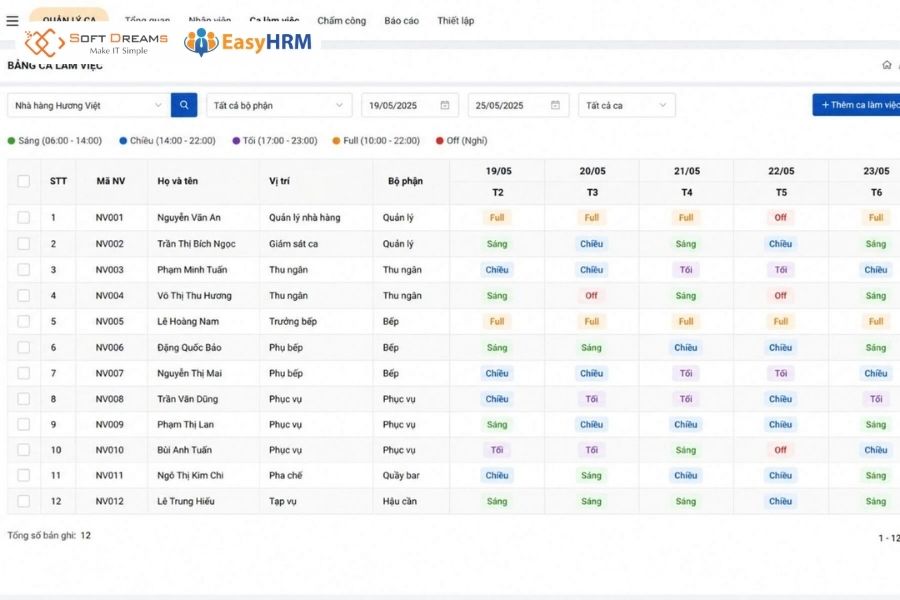Check the box for Lê Hoàng Nam
Image resolution: width=900 pixels, height=600 pixels.
click(x=24, y=321)
